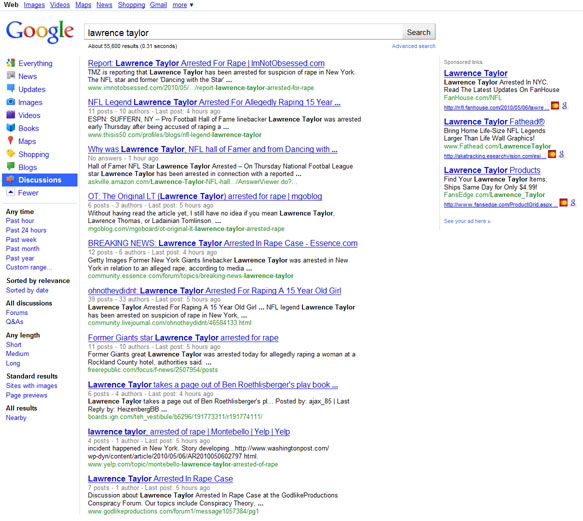Click into the search query field
583x521 pixels.
(x=244, y=32)
